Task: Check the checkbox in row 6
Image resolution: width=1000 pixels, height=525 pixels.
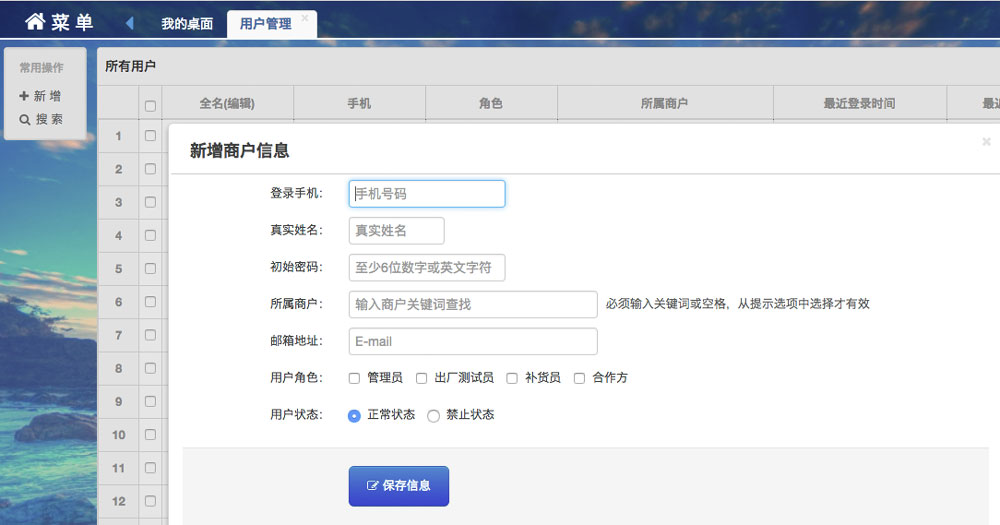Action: (151, 302)
